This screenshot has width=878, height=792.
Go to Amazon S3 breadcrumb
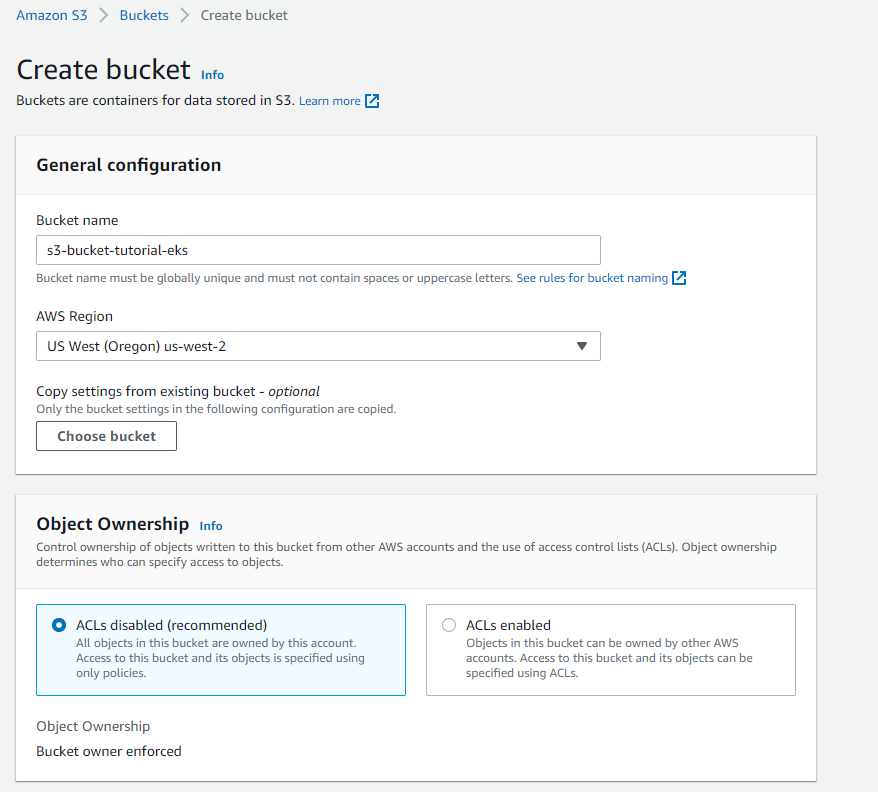coord(52,16)
